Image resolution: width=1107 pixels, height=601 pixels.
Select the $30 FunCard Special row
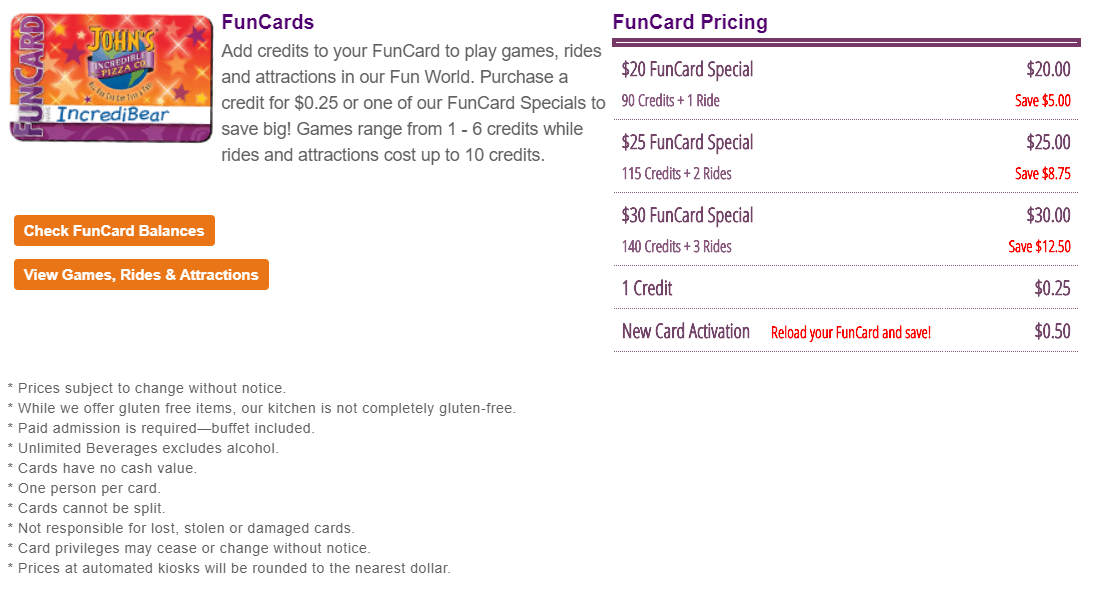pos(687,216)
